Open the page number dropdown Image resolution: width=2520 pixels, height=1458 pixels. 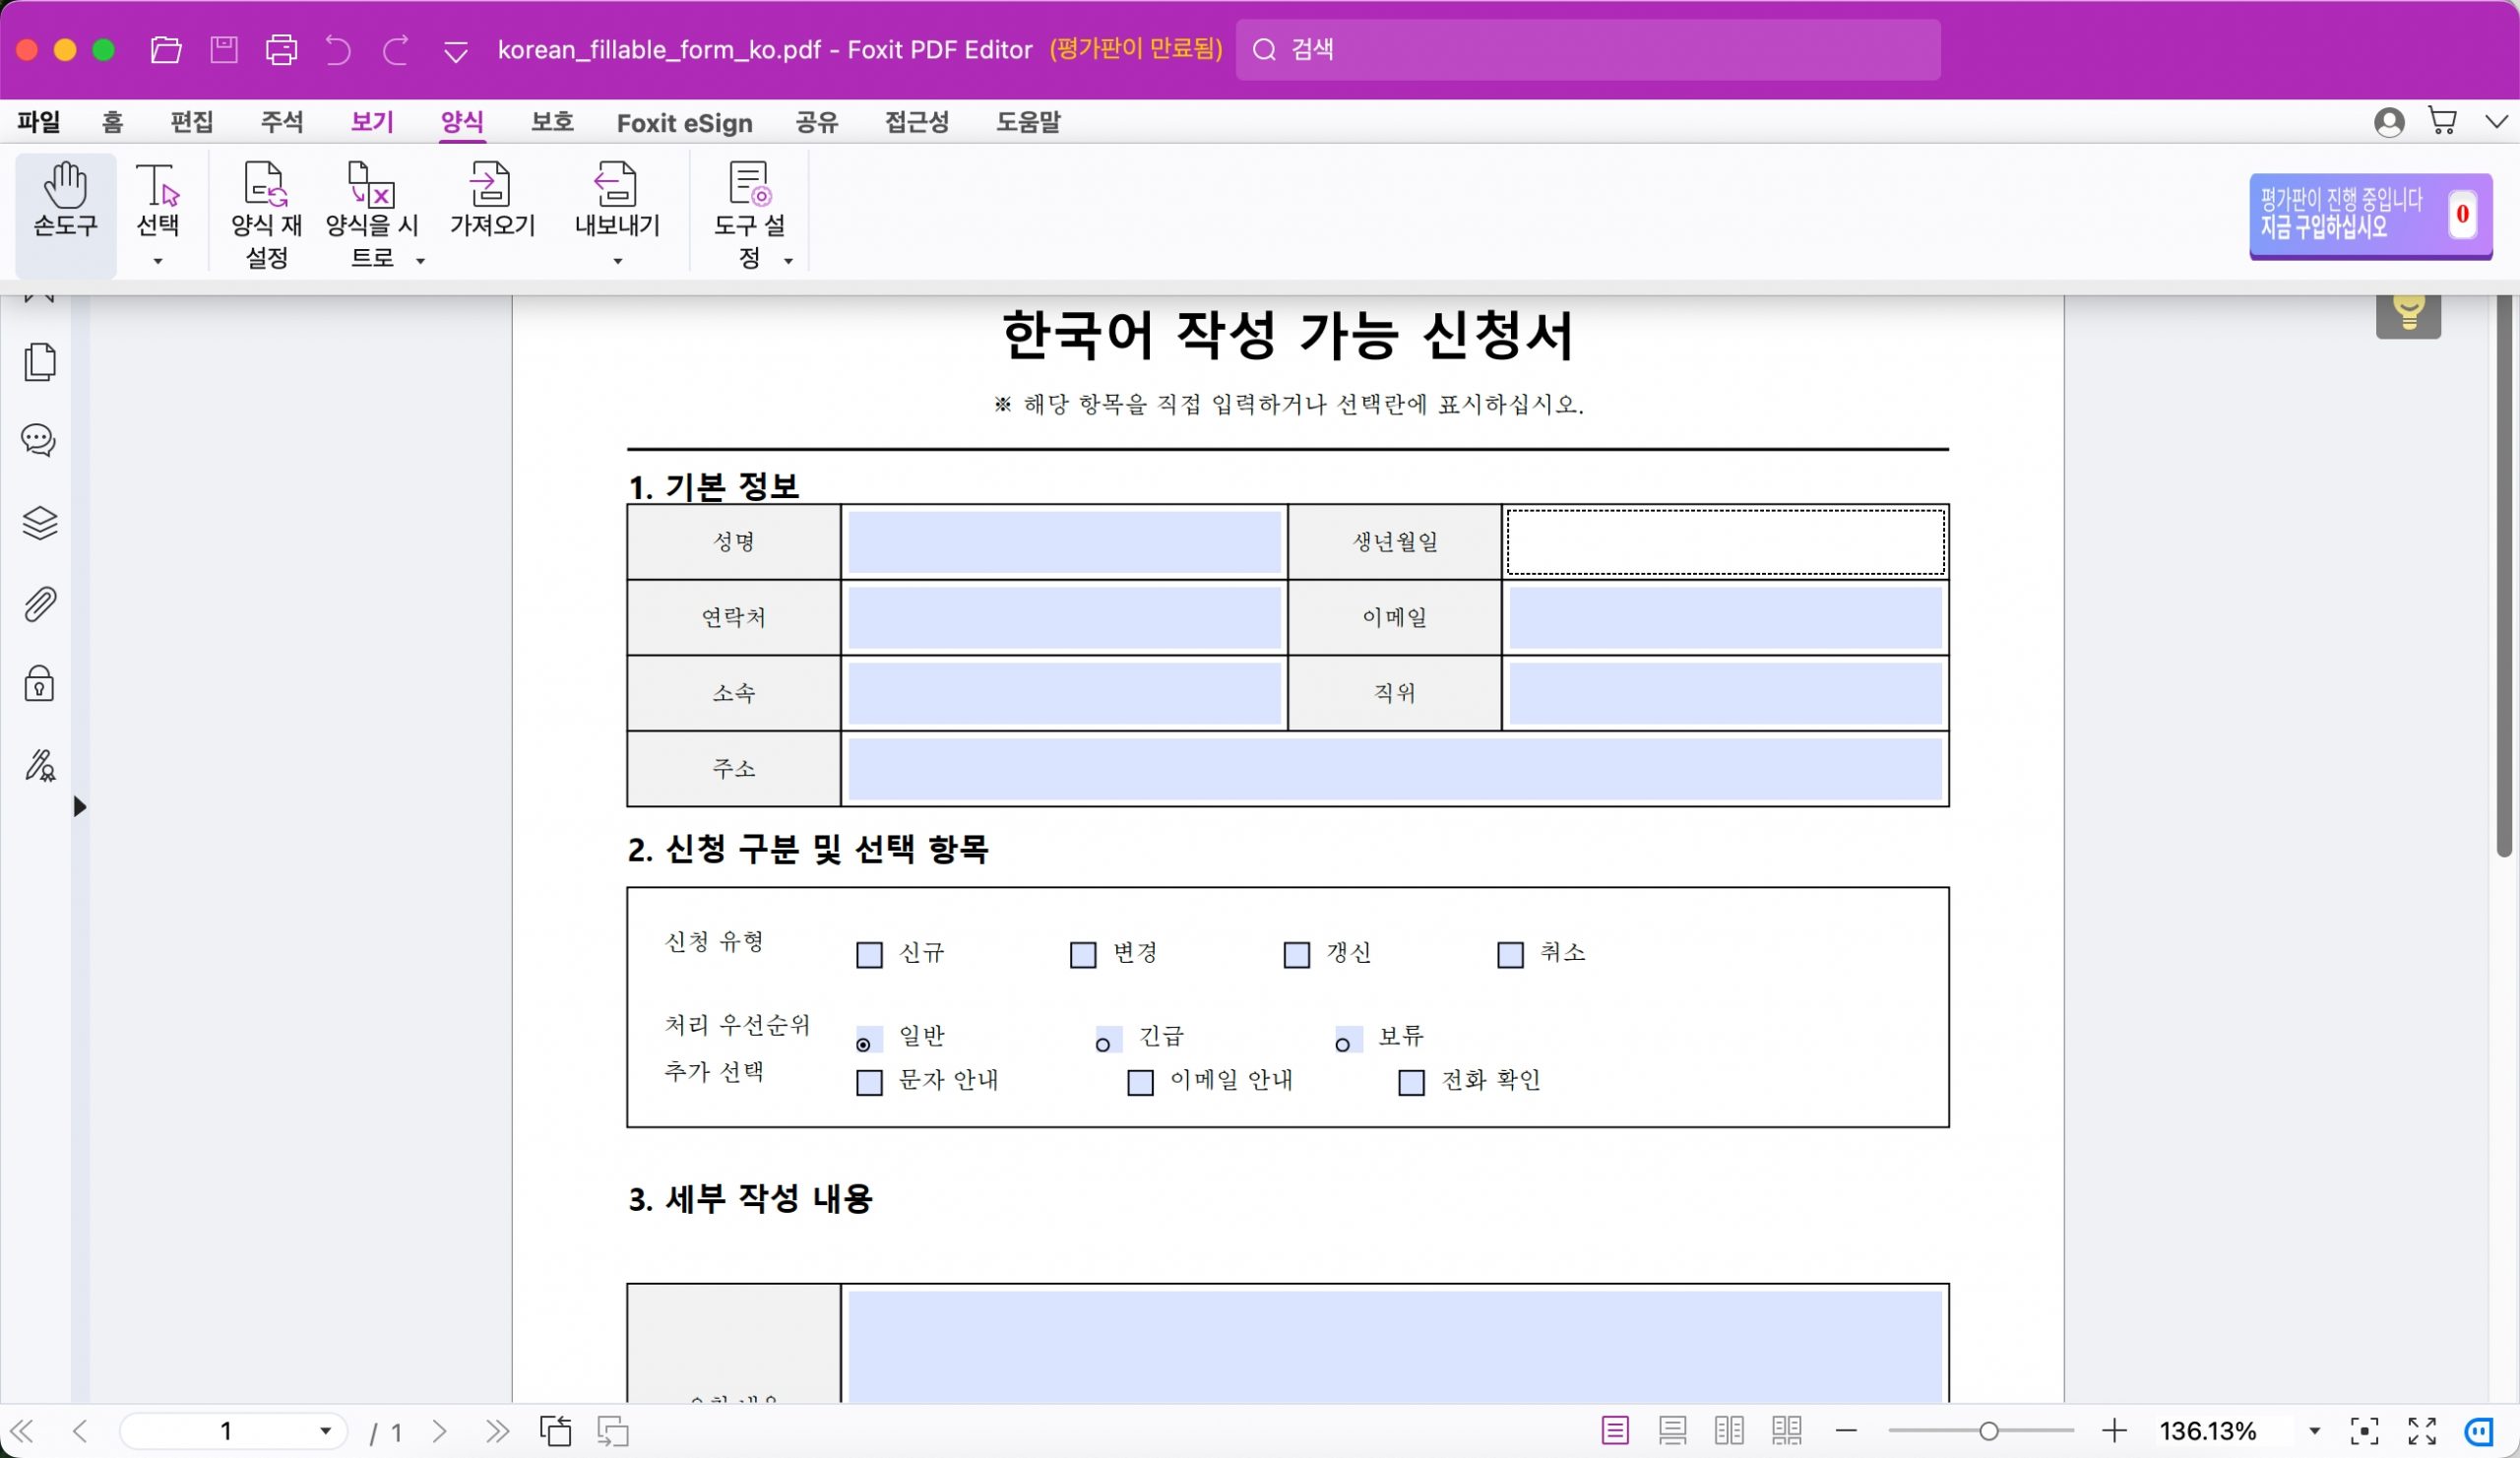(x=325, y=1431)
